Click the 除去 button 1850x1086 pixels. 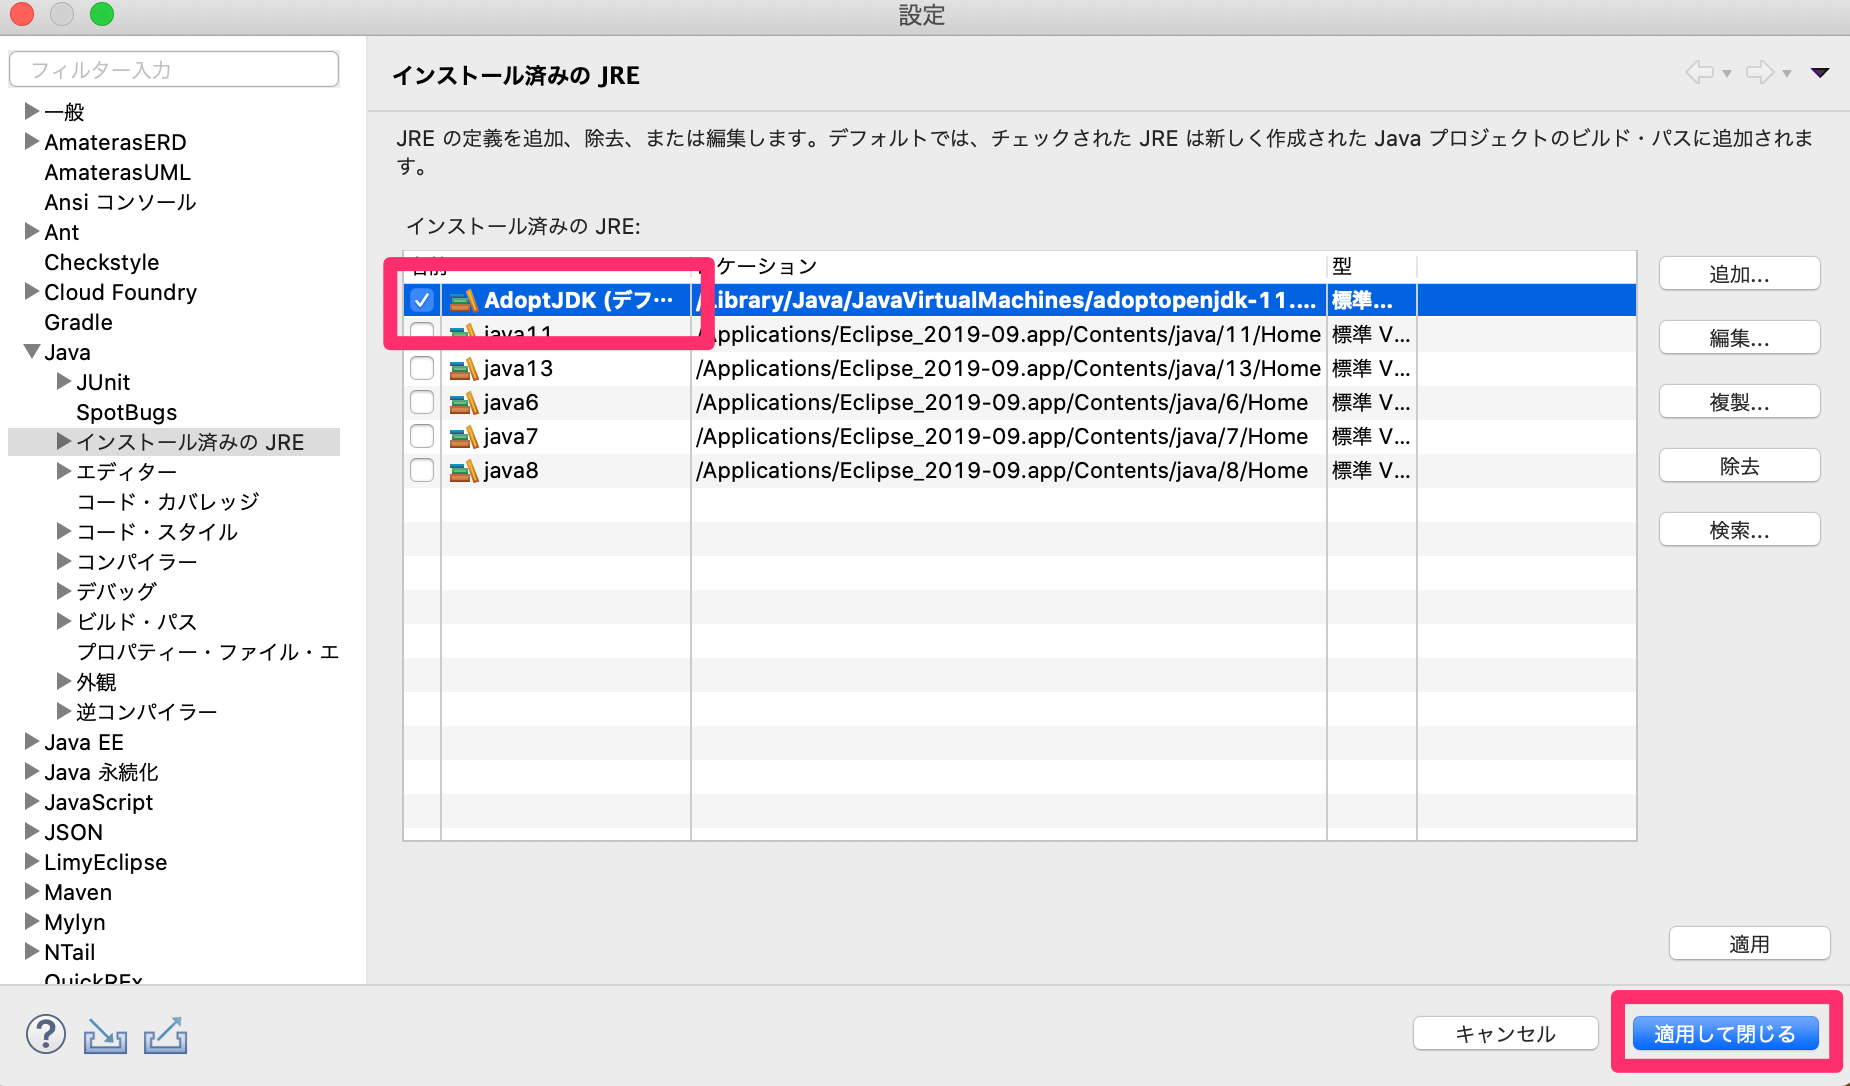point(1739,466)
